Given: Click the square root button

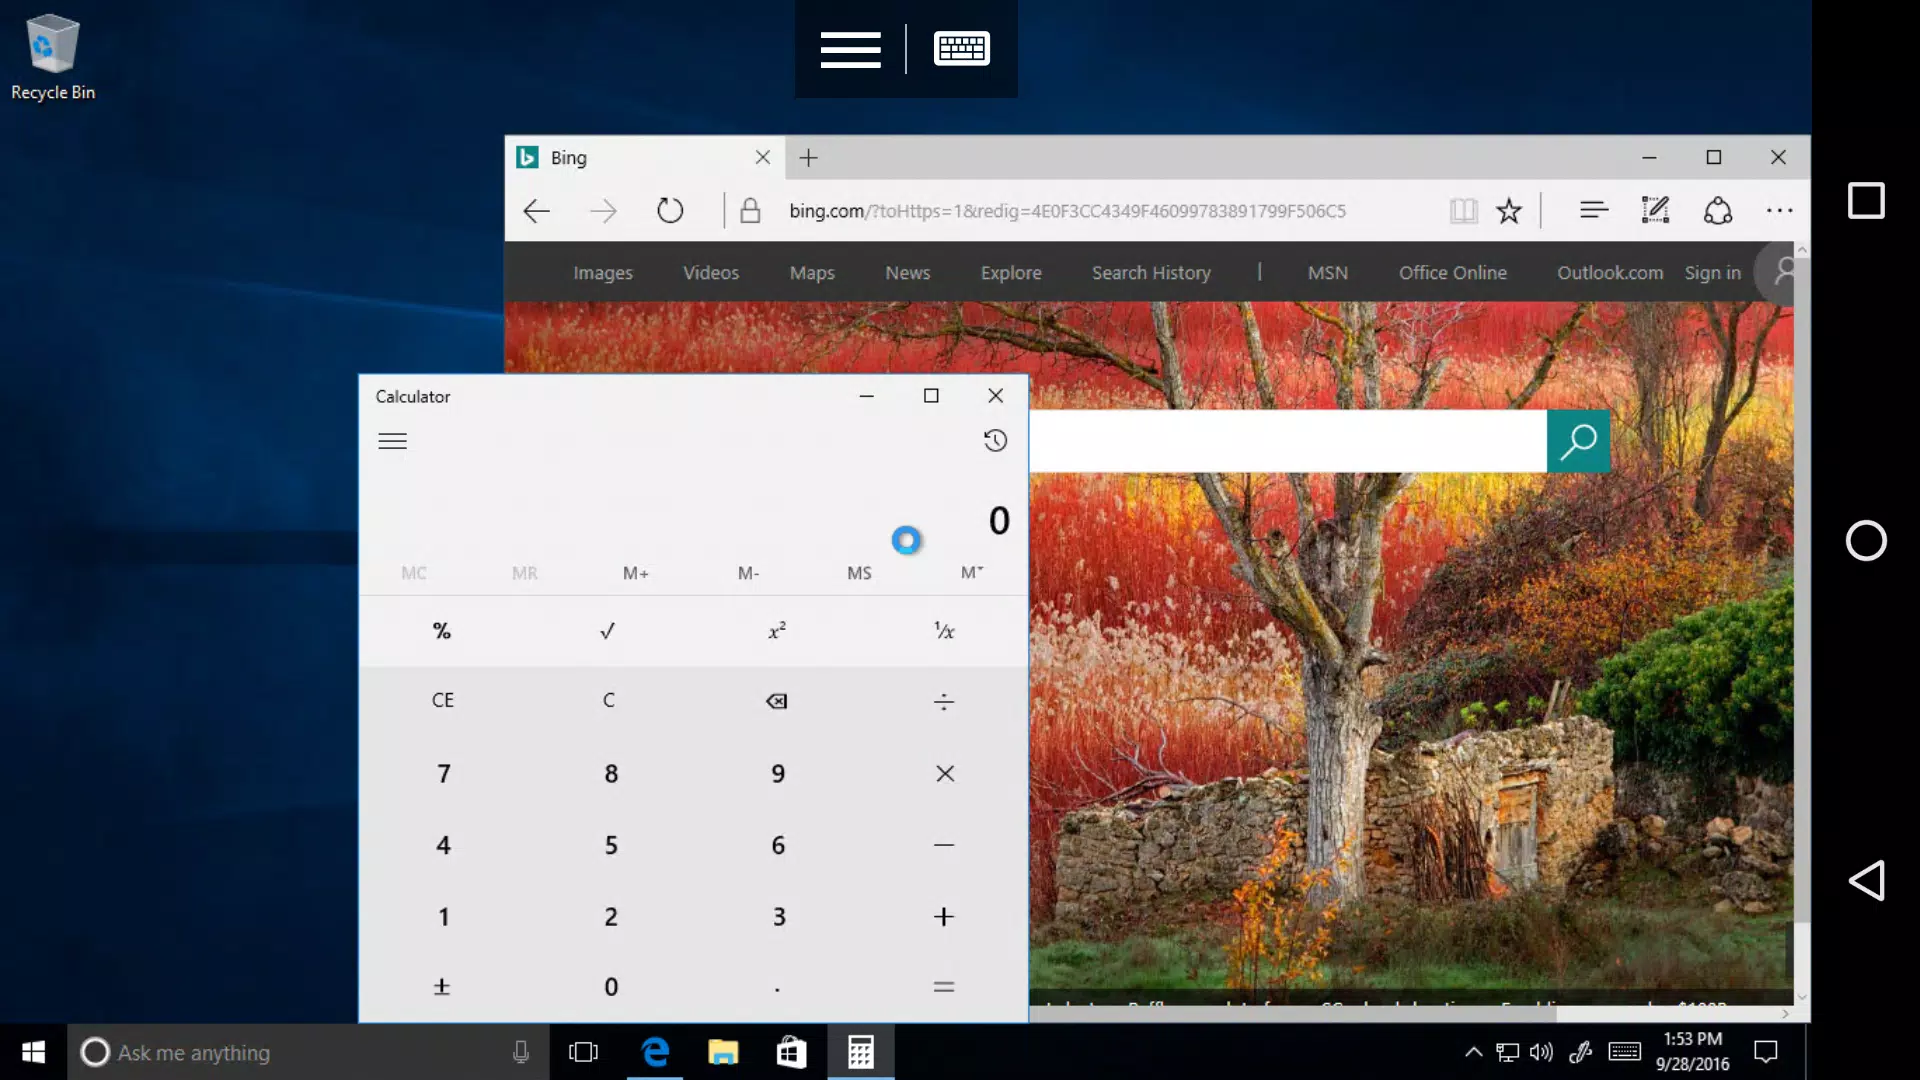Looking at the screenshot, I should pos(608,630).
